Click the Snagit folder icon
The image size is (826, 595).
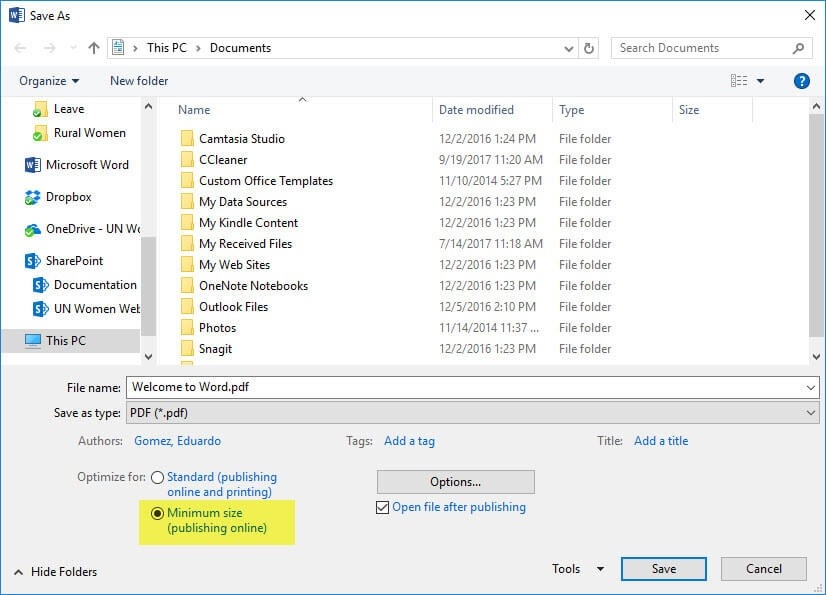(x=187, y=348)
